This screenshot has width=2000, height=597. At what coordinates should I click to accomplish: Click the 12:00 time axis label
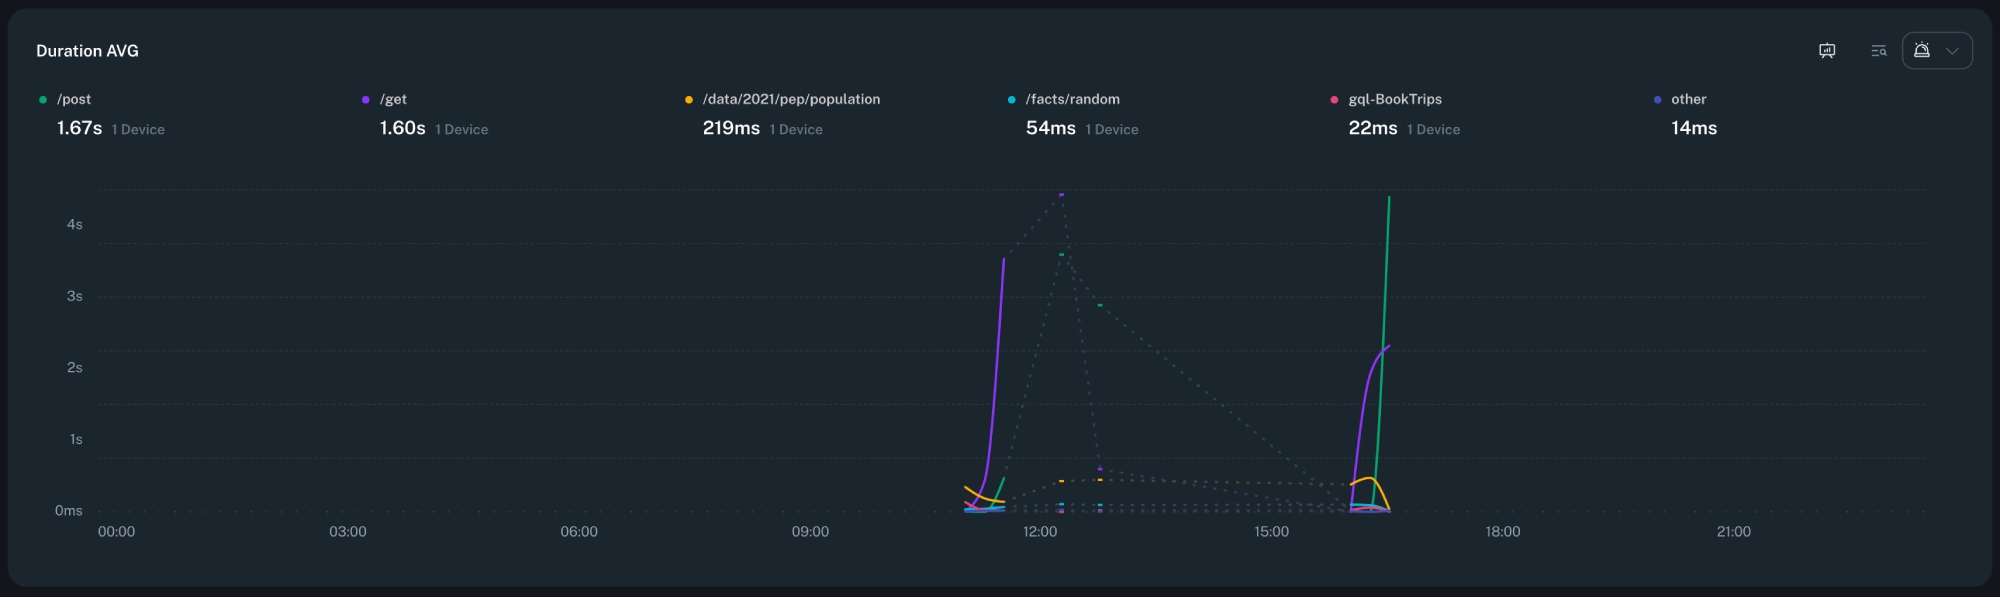click(1040, 532)
